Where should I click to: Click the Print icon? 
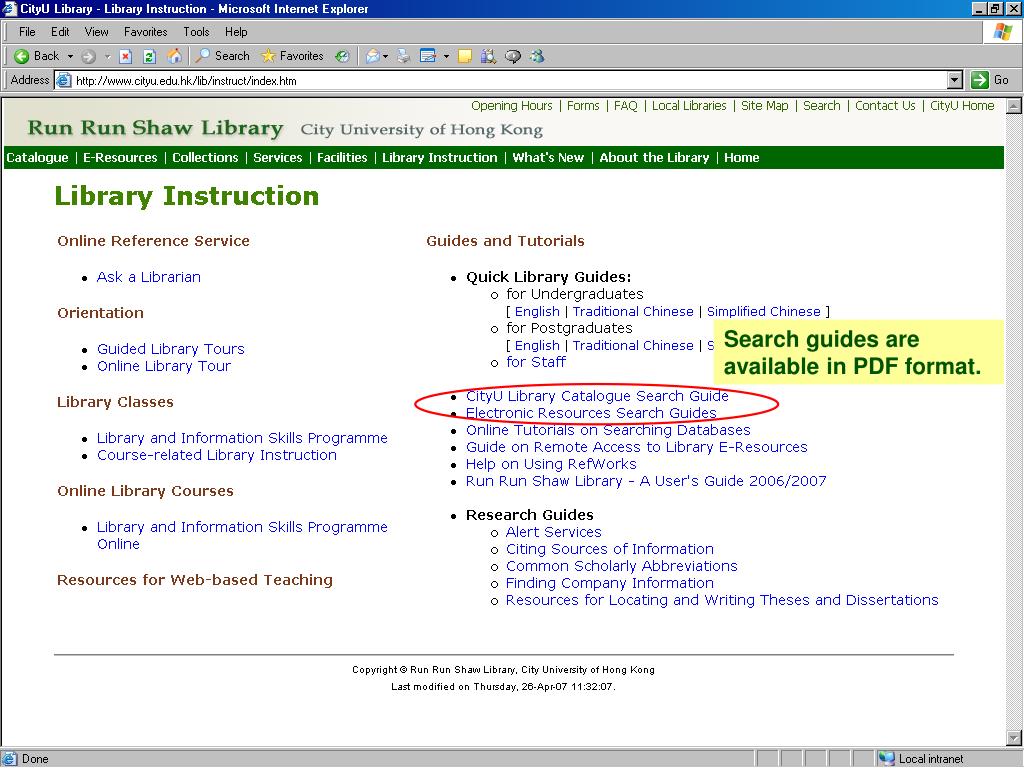404,57
